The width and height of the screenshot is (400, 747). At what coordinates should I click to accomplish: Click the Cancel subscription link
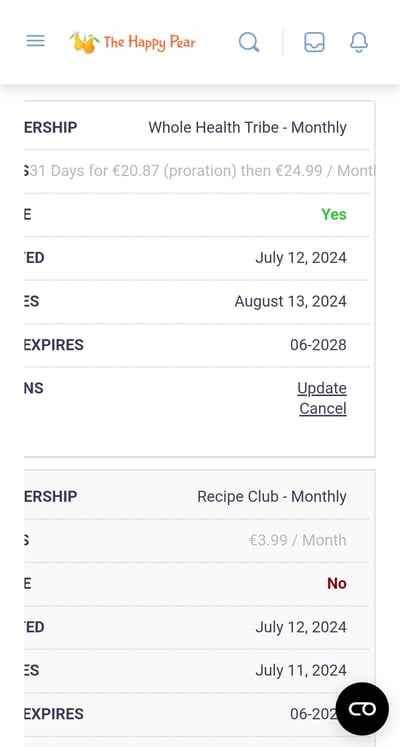point(323,409)
